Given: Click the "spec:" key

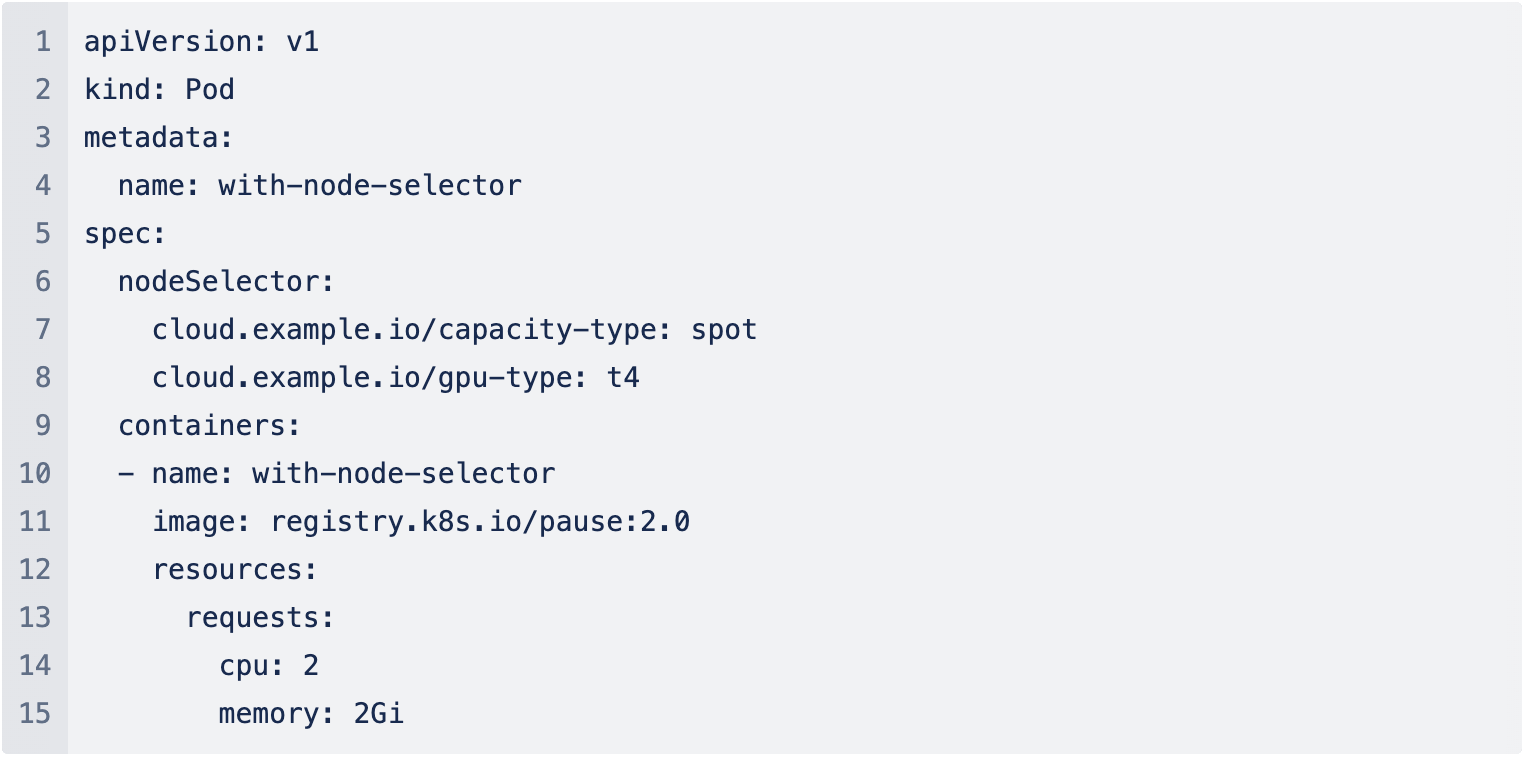Looking at the screenshot, I should pyautogui.click(x=125, y=234).
